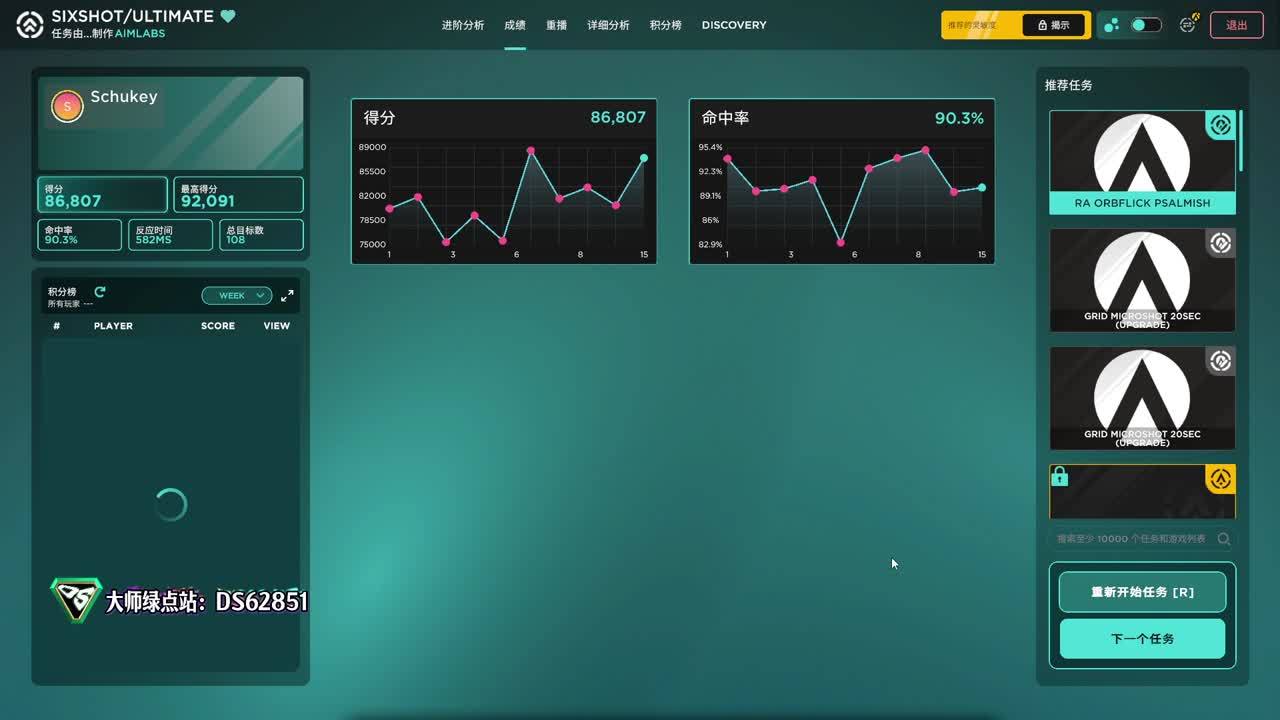Click the 反应时间 582MS stat tile
This screenshot has height=720, width=1280.
(x=171, y=235)
